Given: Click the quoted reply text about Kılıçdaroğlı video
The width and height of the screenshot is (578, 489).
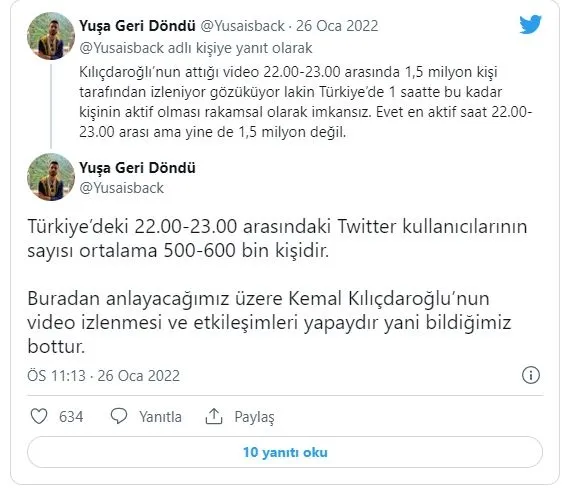Looking at the screenshot, I should pos(306,102).
